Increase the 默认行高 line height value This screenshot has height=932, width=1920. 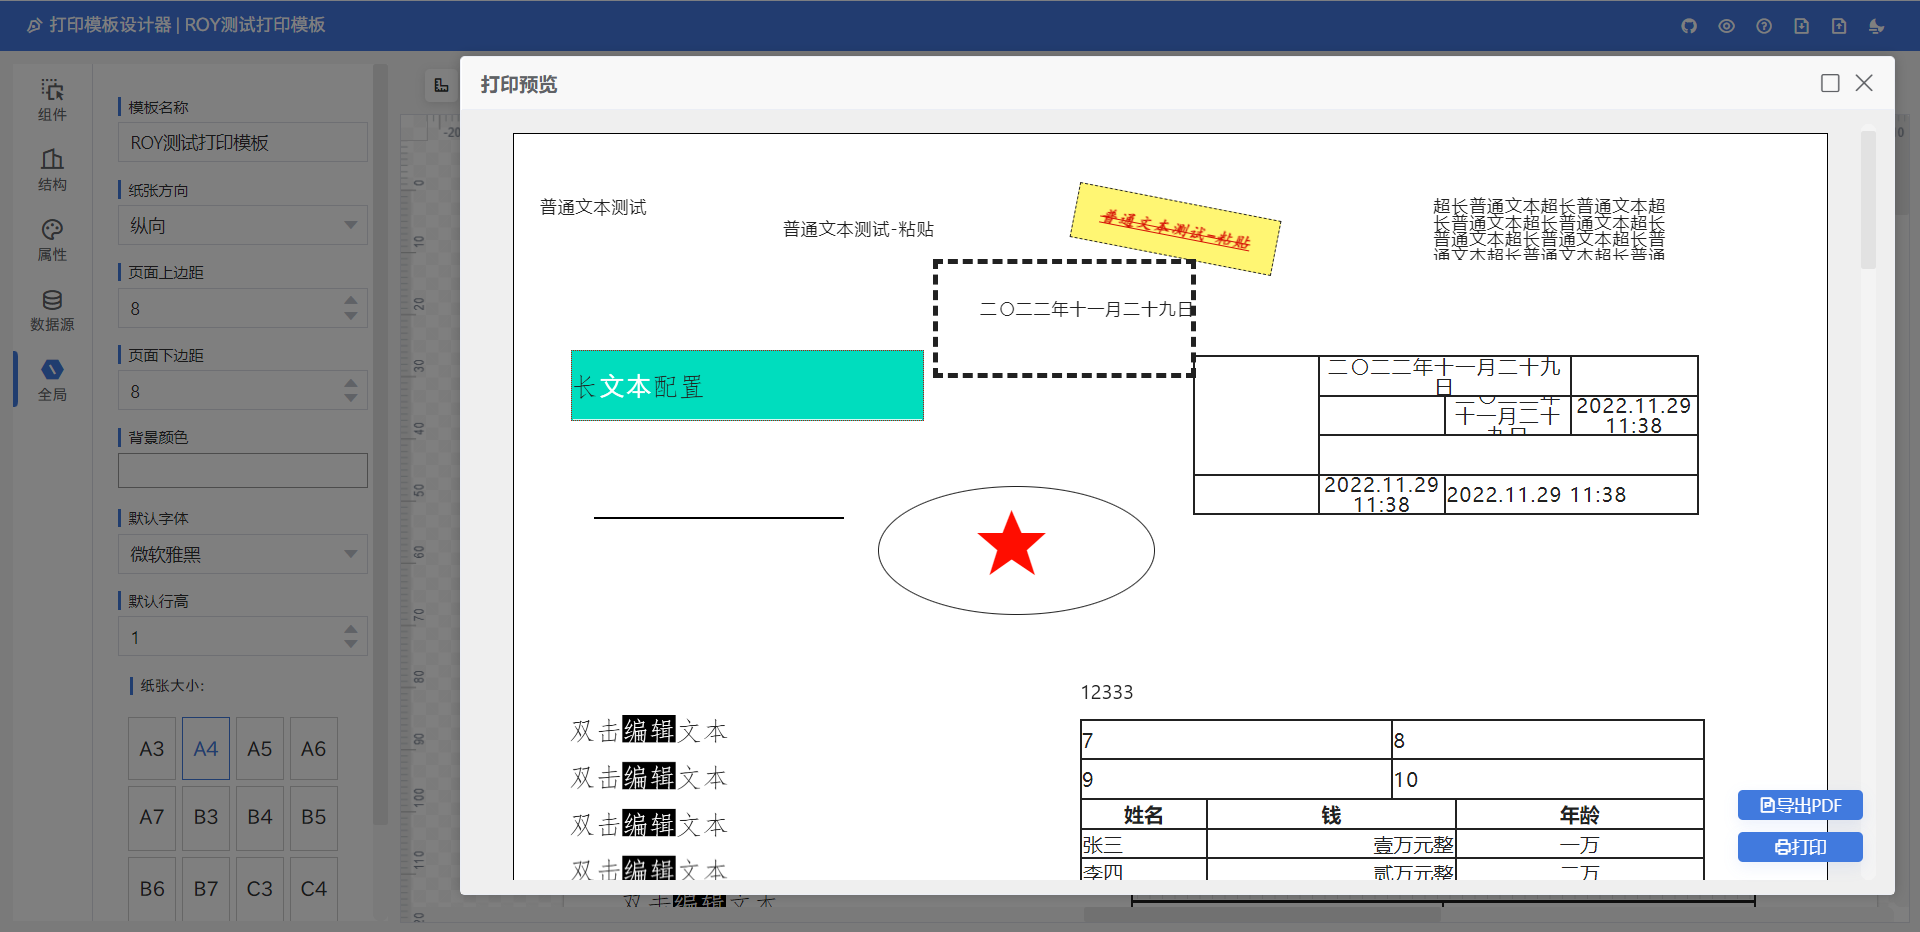[x=350, y=629]
